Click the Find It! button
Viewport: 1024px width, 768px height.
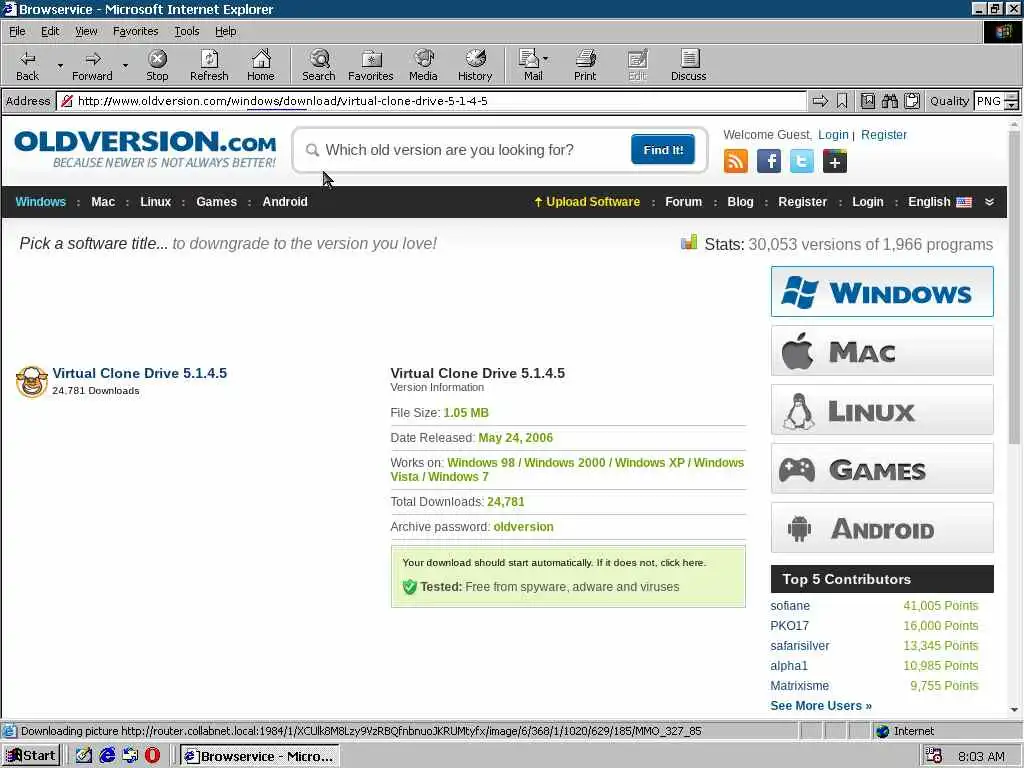coord(663,150)
